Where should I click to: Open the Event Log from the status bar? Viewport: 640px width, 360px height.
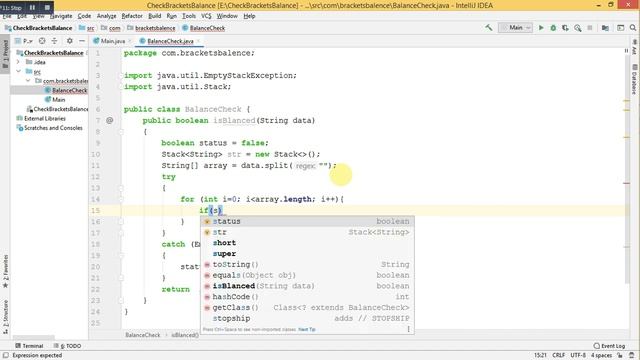coord(609,346)
